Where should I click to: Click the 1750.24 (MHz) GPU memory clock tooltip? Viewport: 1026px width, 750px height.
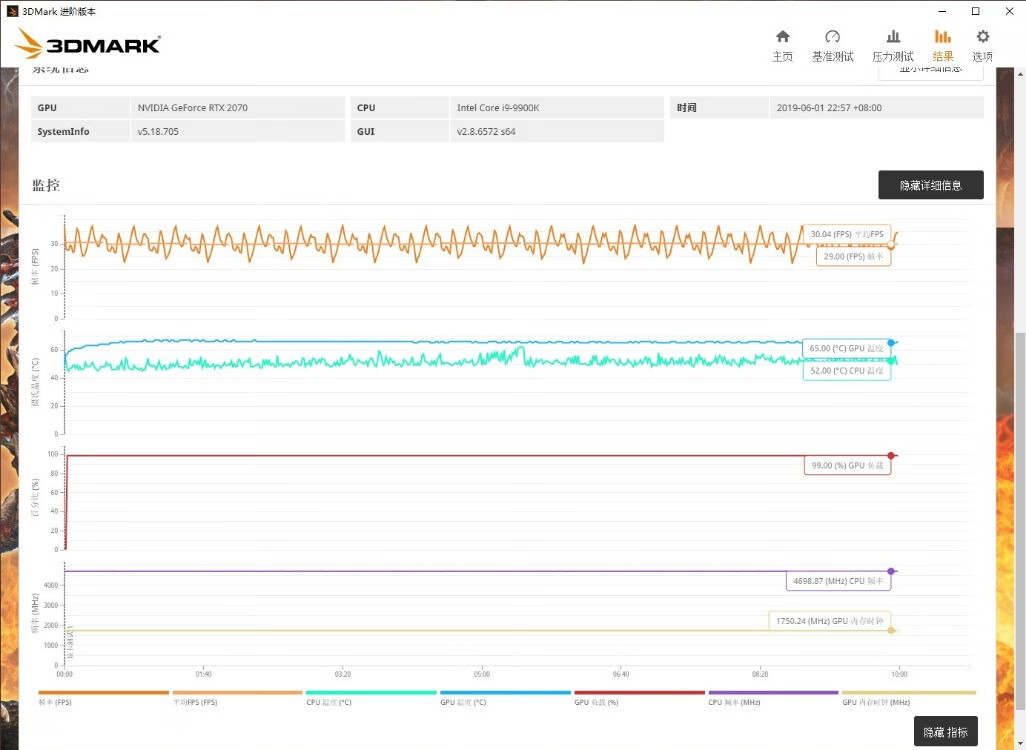coord(830,621)
